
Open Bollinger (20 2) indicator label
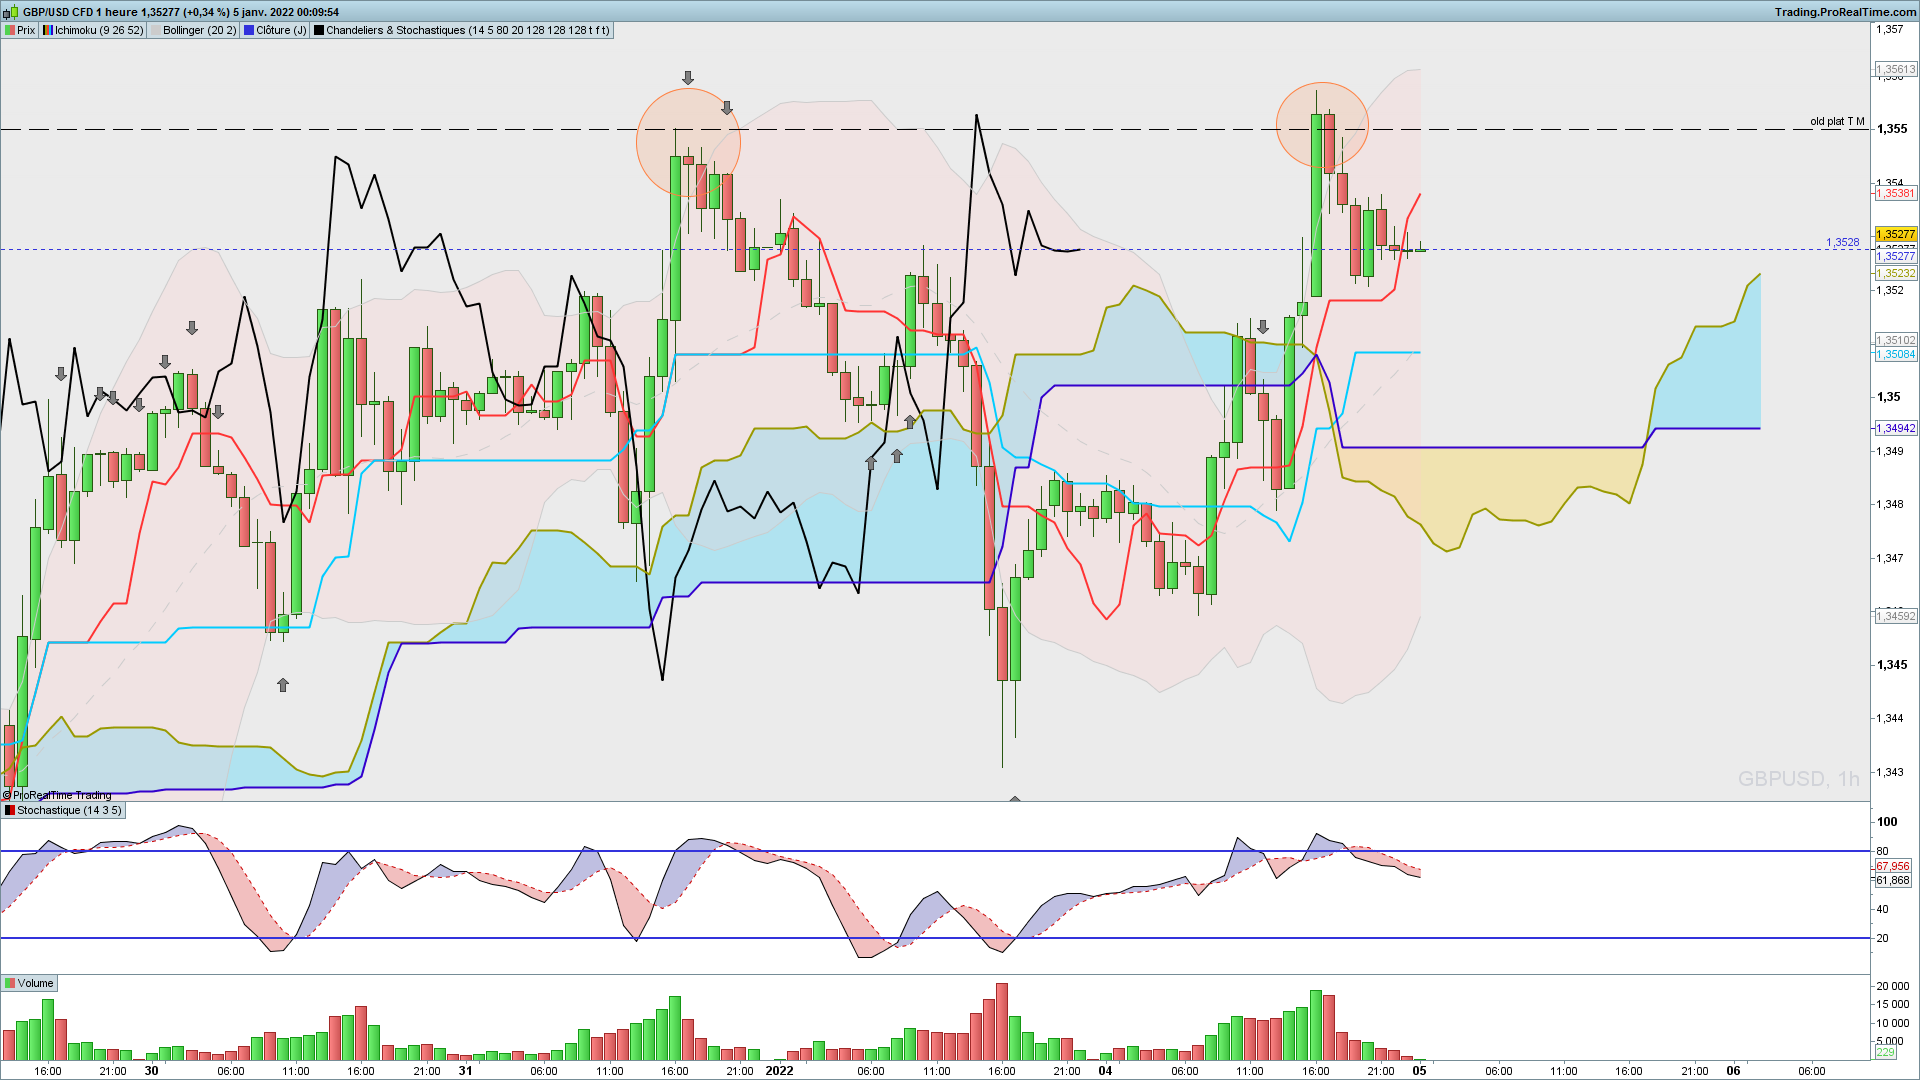(199, 30)
